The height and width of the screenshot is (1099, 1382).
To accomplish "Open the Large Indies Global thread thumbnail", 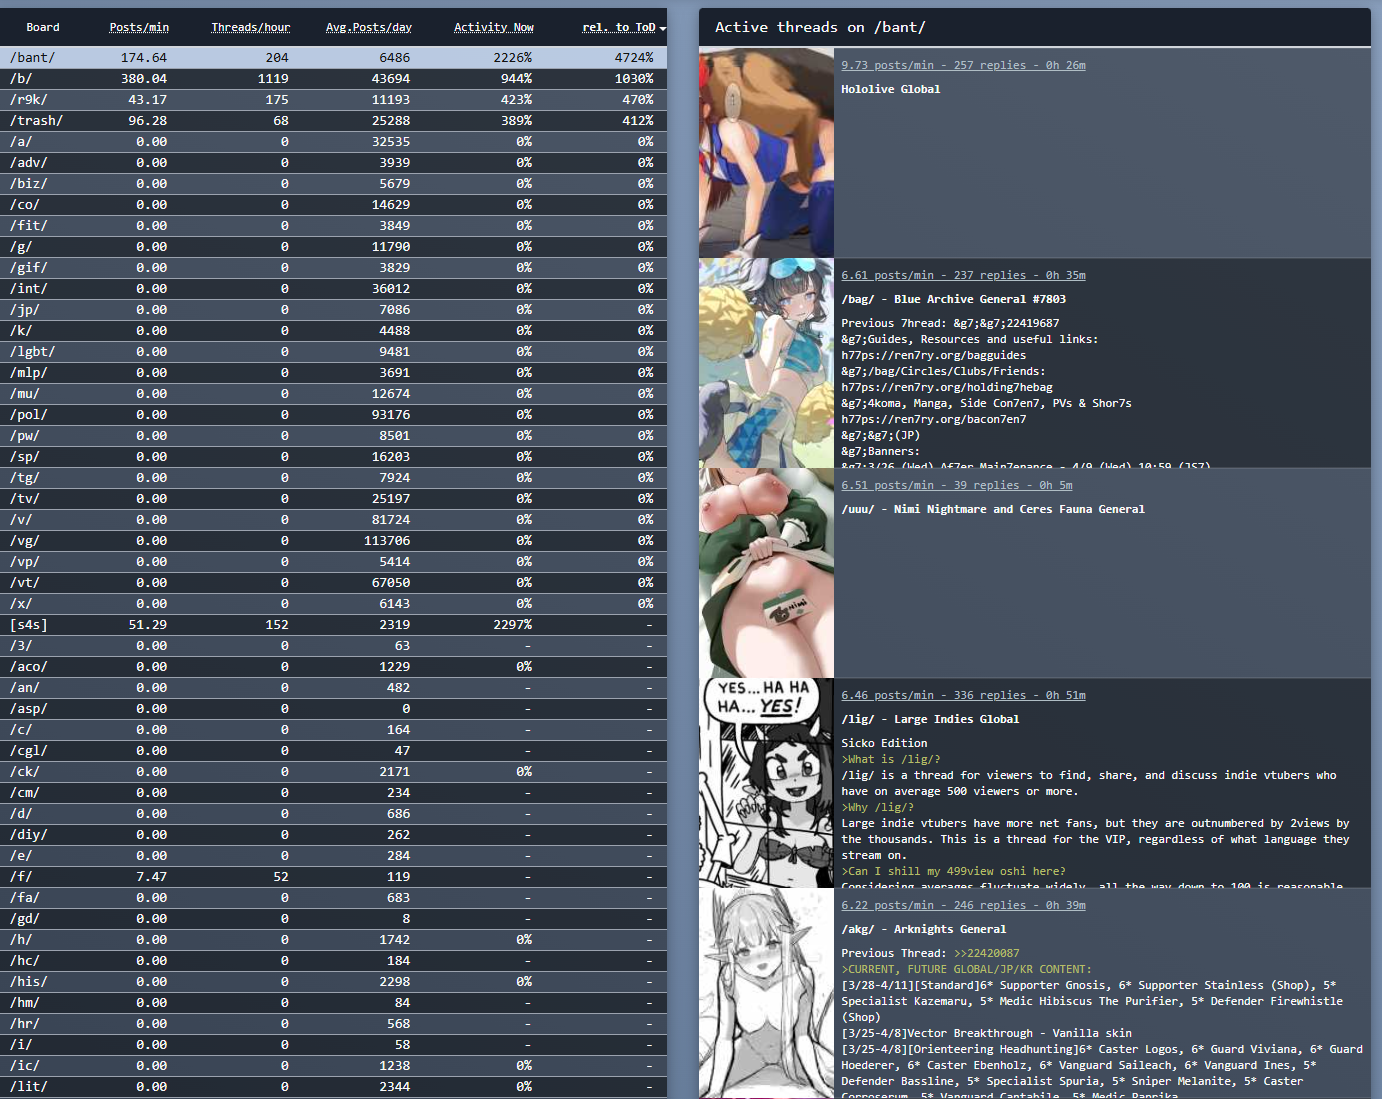I will point(766,783).
